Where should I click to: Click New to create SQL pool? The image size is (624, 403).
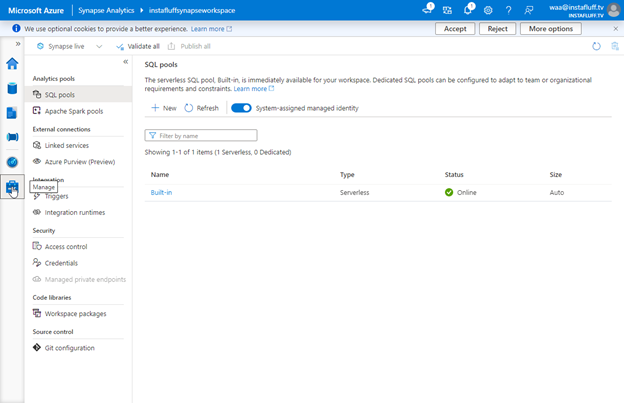point(164,108)
